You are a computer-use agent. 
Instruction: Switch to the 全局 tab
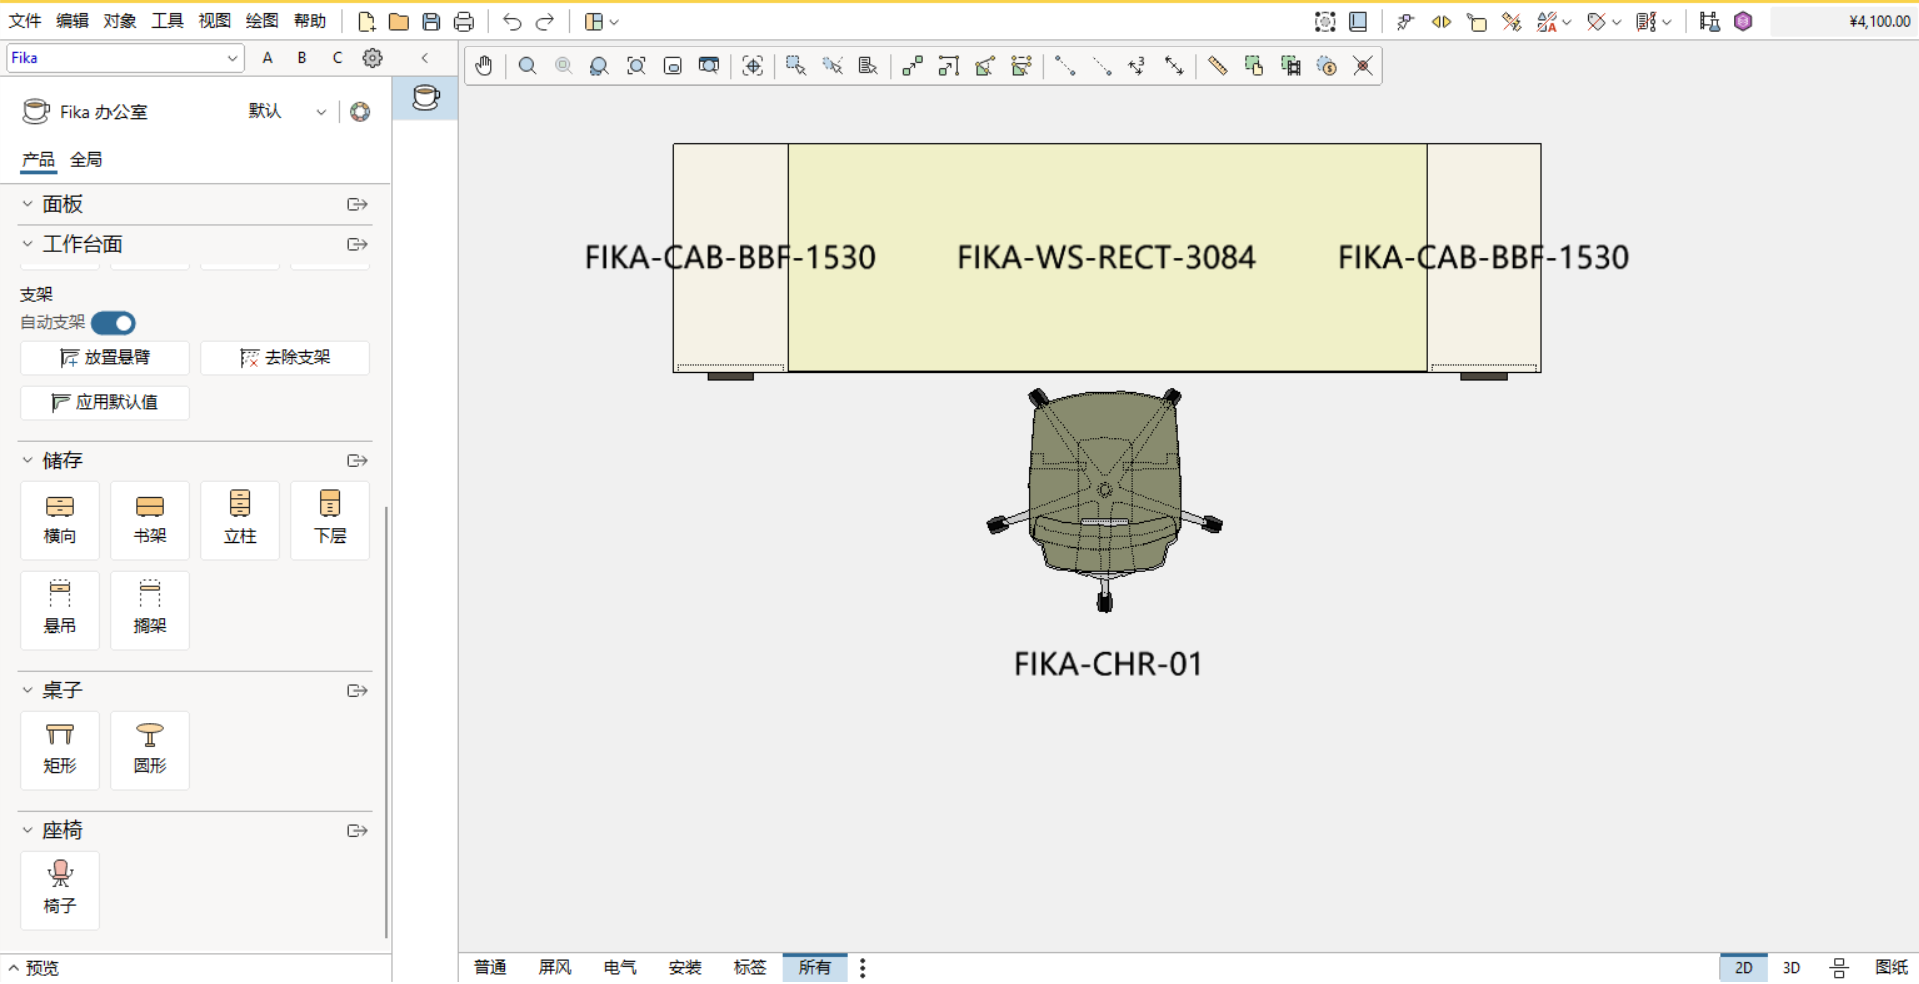[x=86, y=159]
